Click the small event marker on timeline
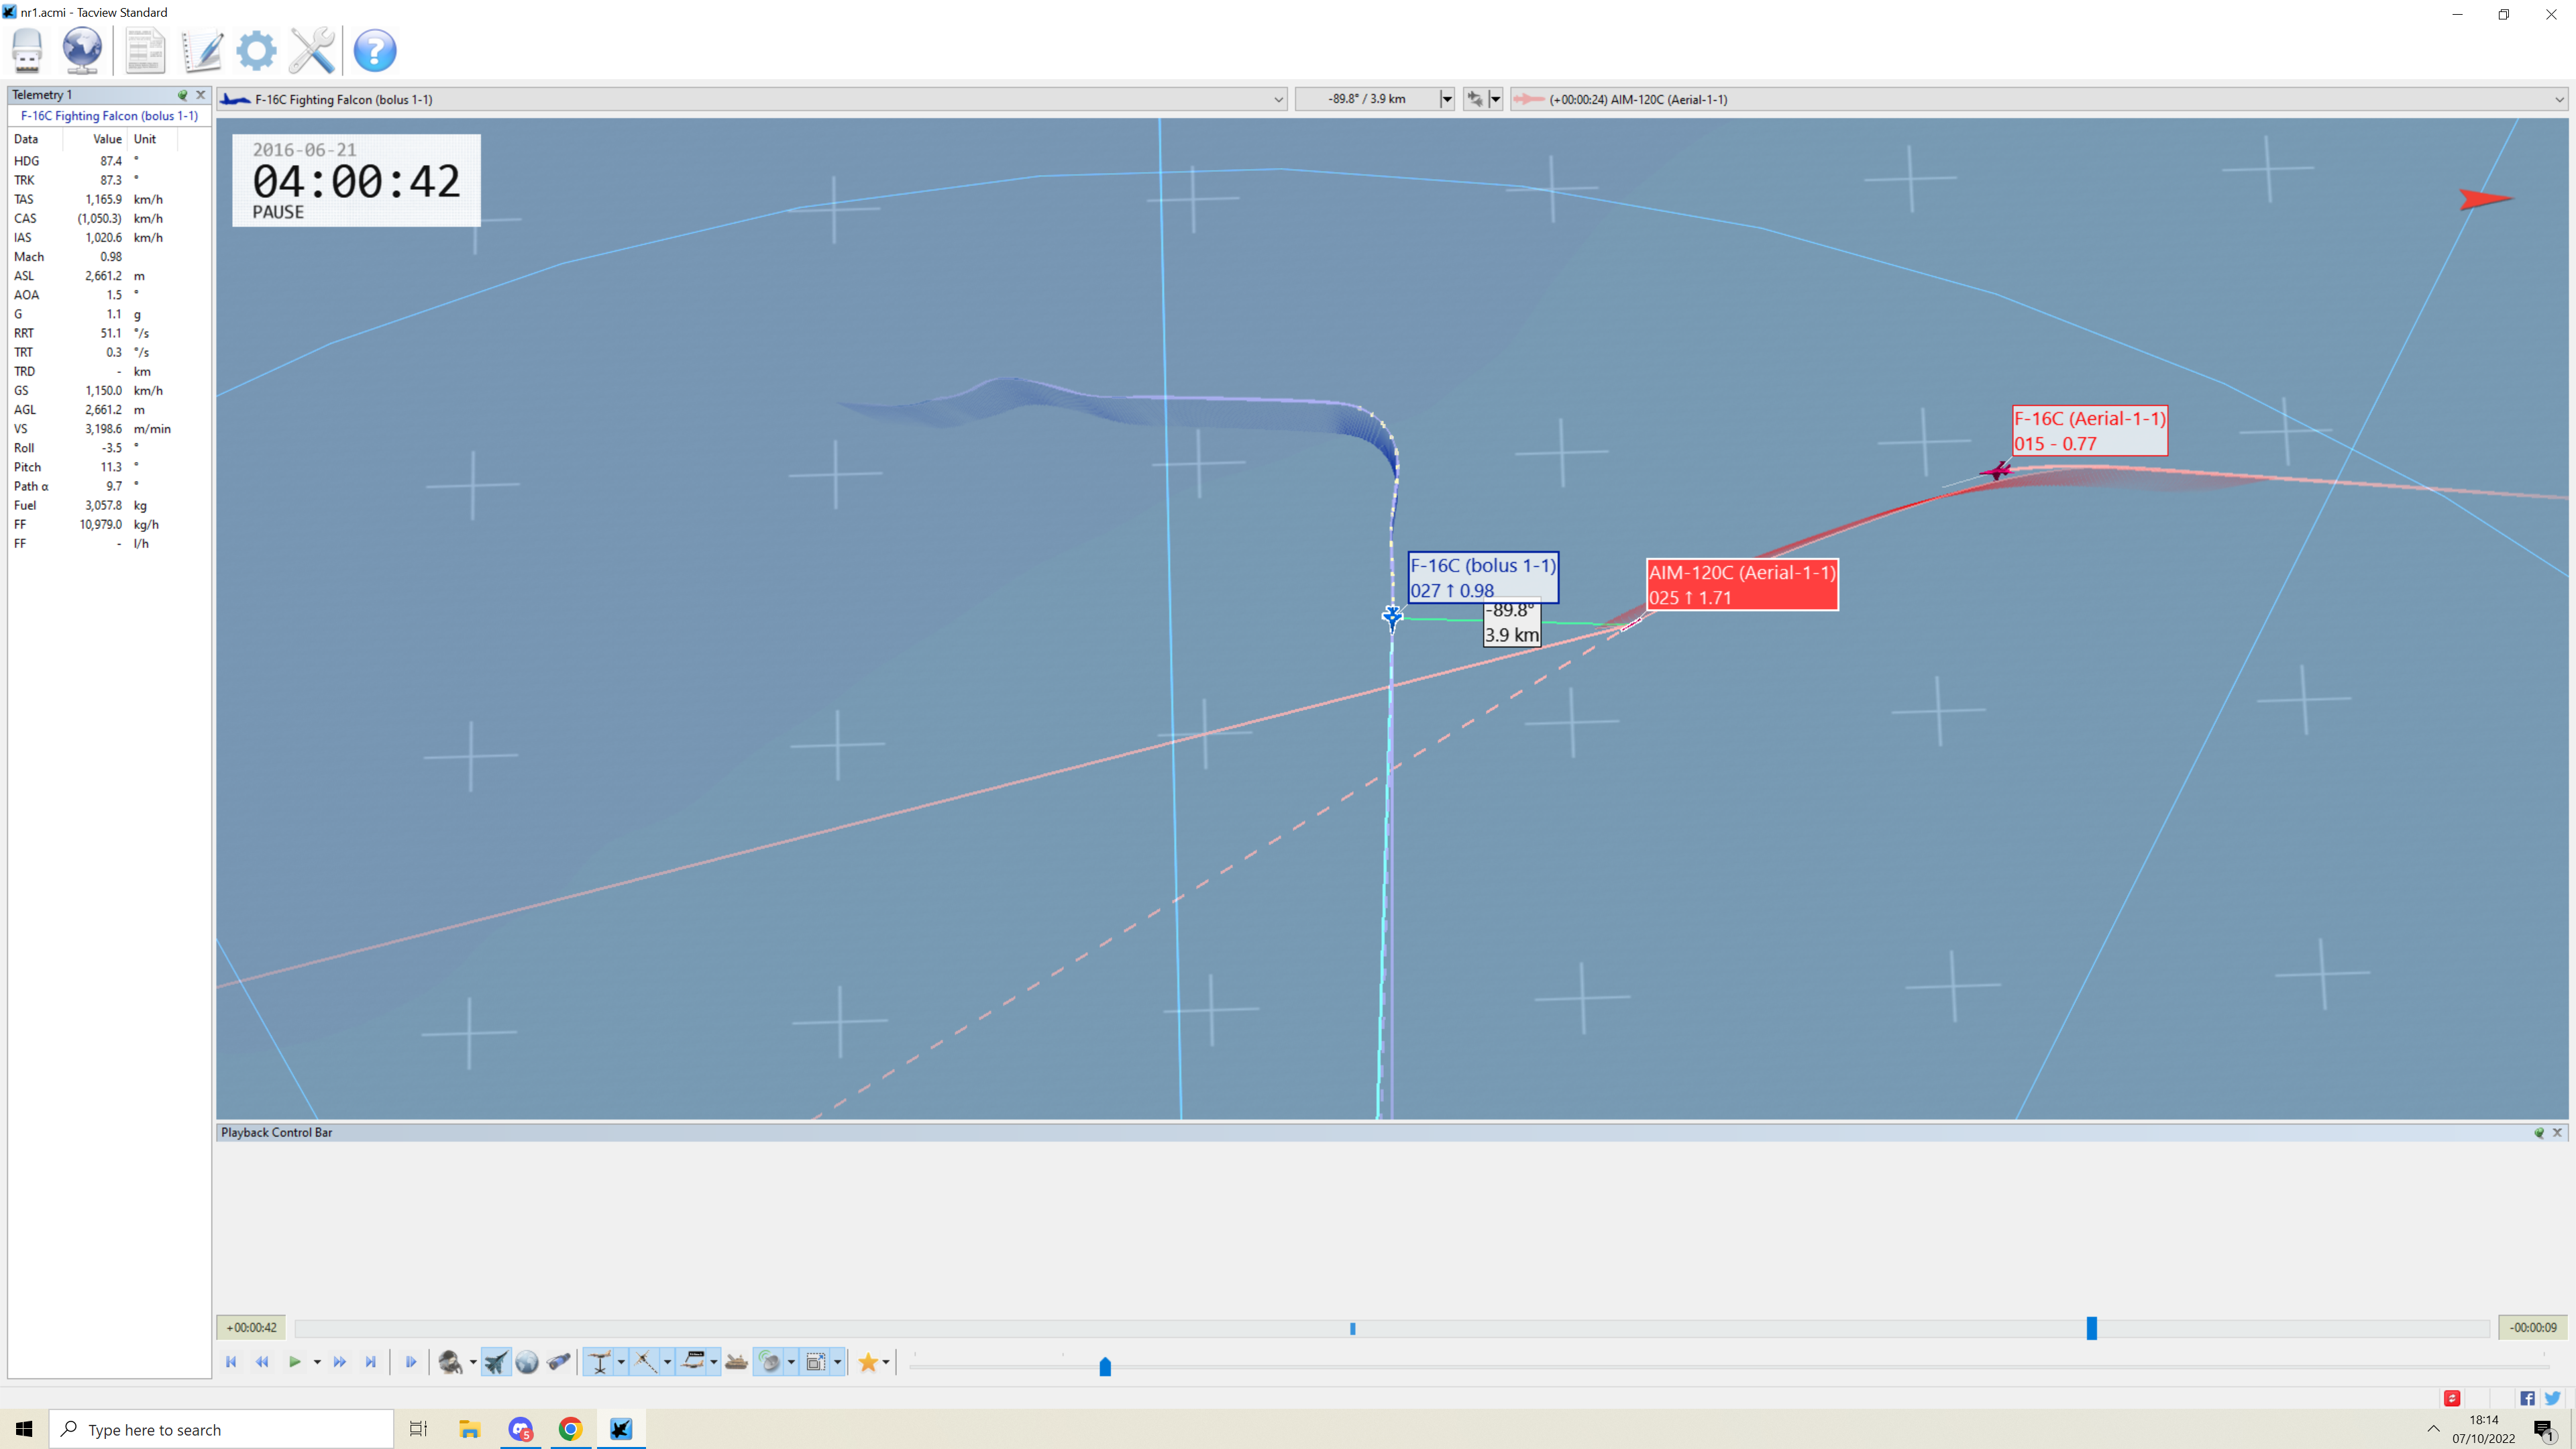 pos(1353,1328)
